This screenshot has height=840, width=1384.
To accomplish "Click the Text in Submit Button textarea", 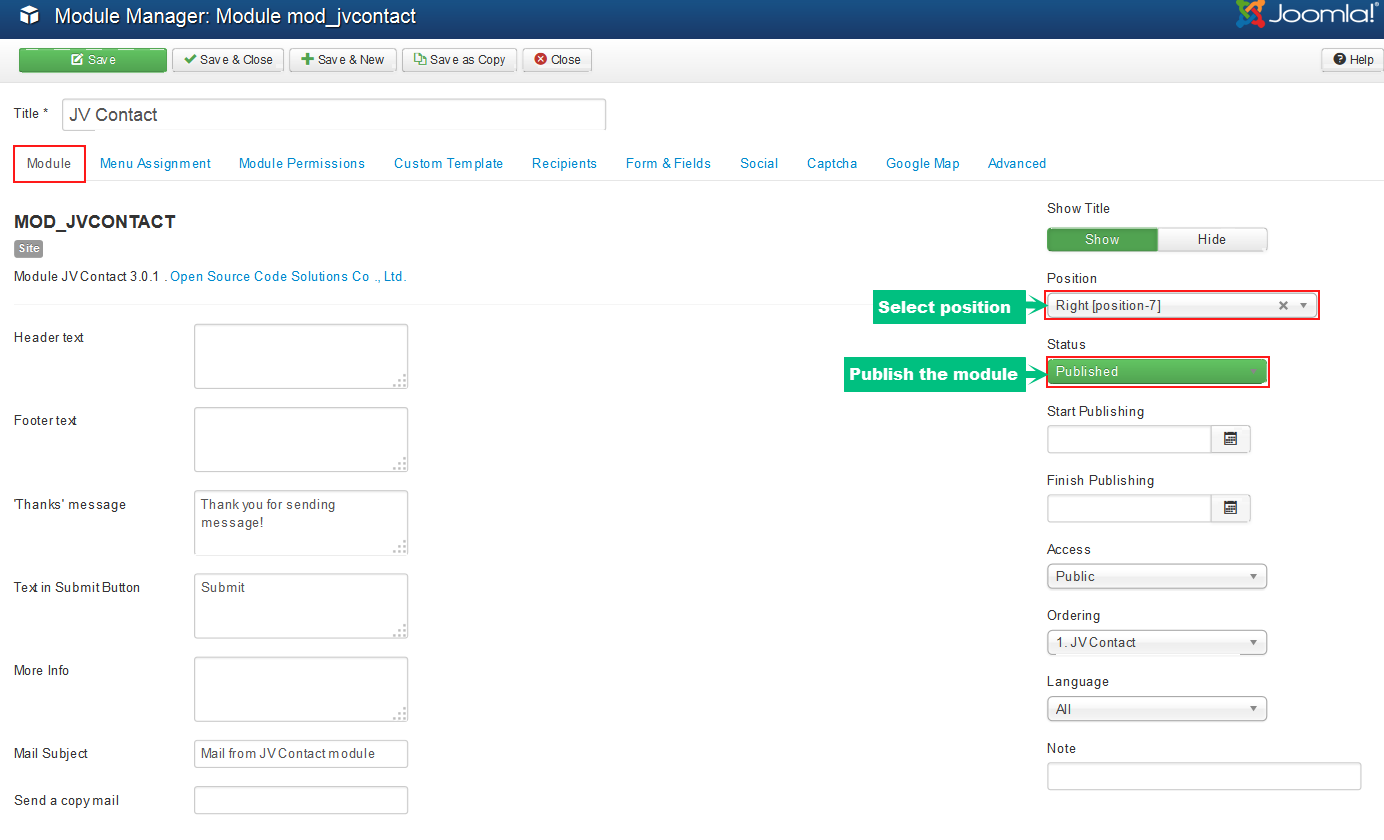I will 301,605.
